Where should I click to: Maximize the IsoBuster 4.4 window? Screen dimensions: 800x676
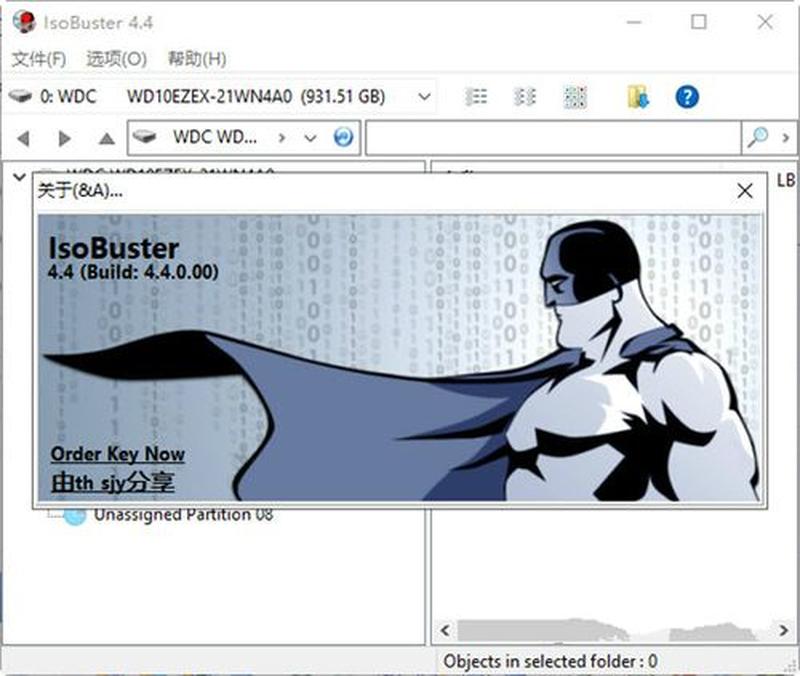698,22
